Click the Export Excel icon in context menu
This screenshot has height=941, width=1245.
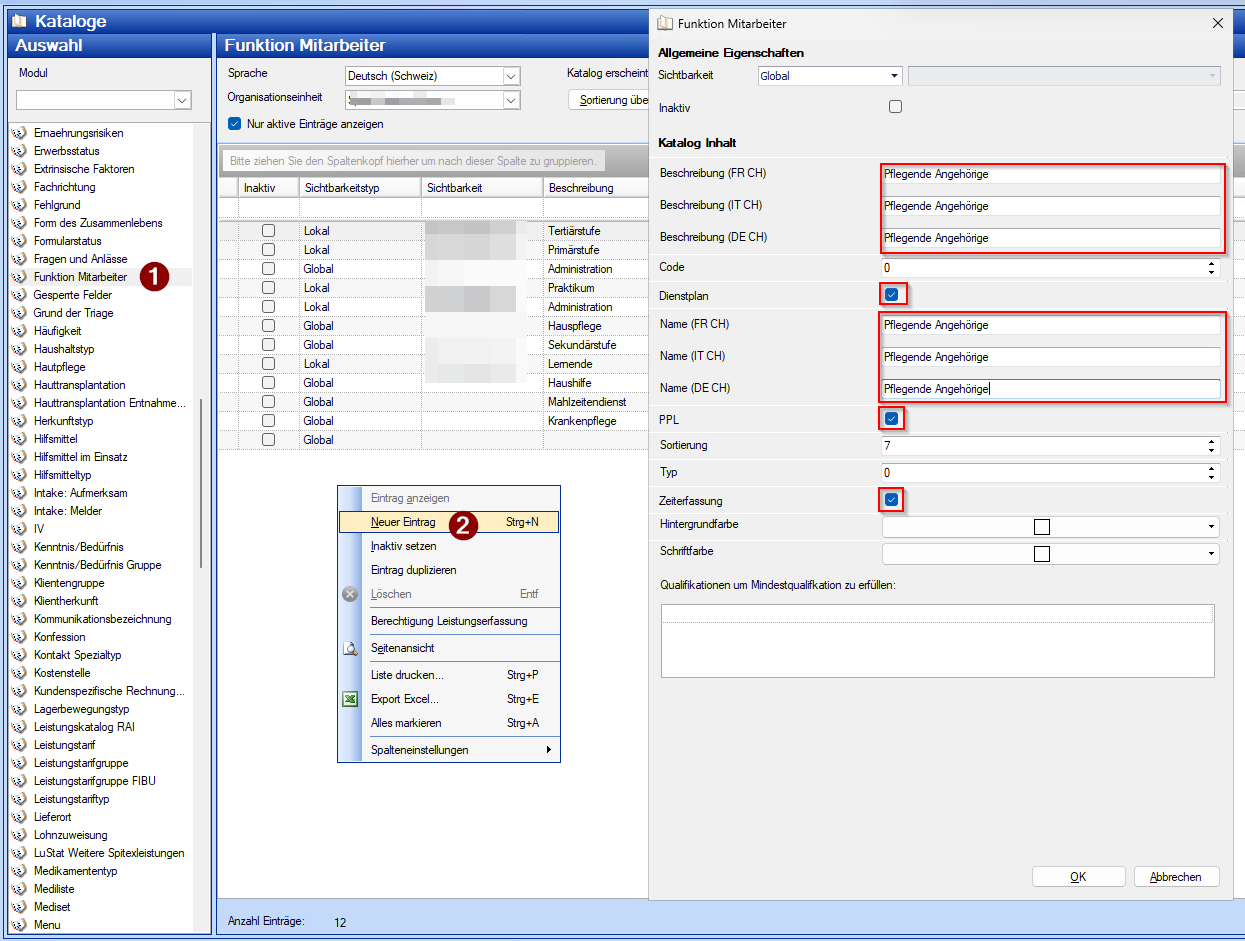[350, 699]
